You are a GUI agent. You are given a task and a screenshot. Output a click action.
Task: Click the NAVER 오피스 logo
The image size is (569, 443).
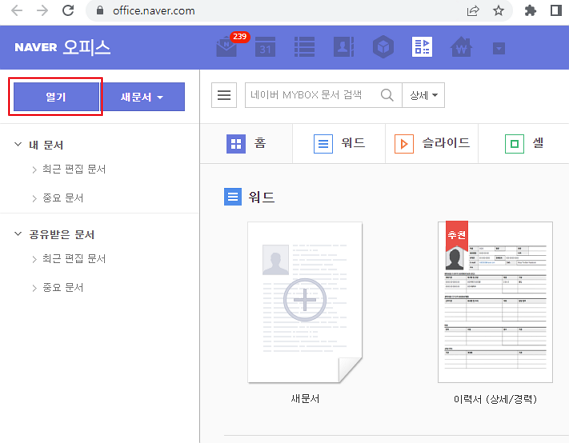[x=62, y=47]
